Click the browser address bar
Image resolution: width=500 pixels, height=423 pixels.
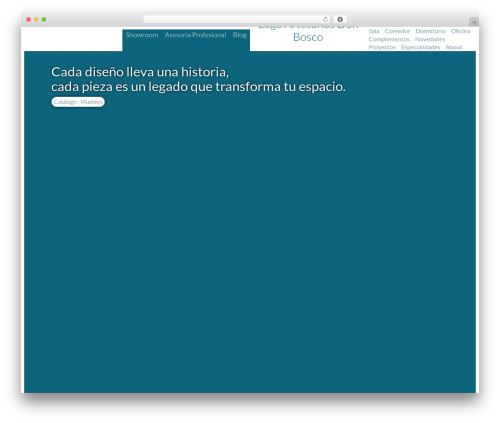[x=236, y=19]
